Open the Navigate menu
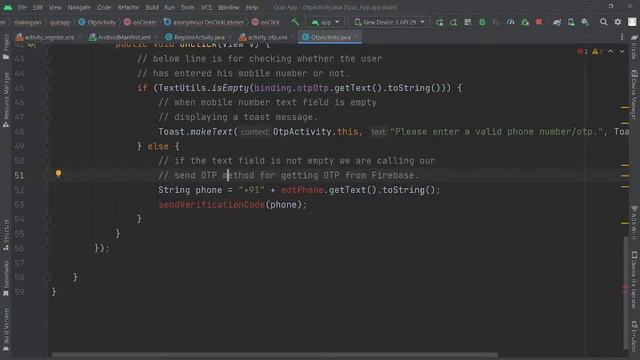Image resolution: width=640 pixels, height=360 pixels. [79, 7]
